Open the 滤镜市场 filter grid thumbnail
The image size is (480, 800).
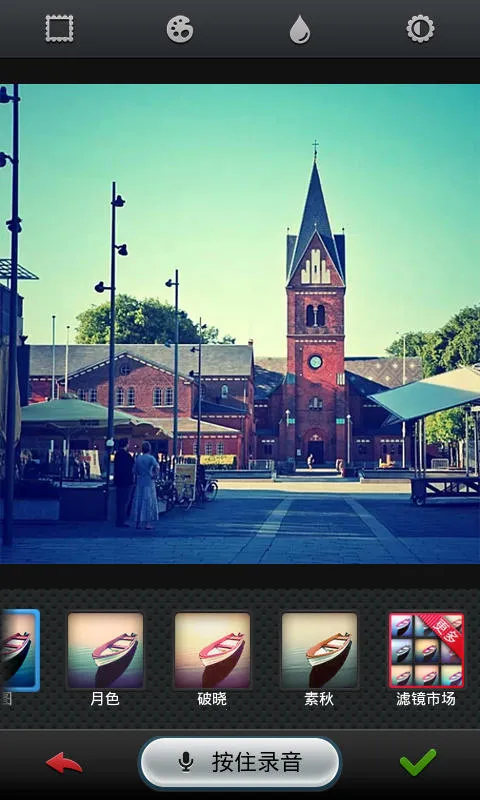point(426,651)
